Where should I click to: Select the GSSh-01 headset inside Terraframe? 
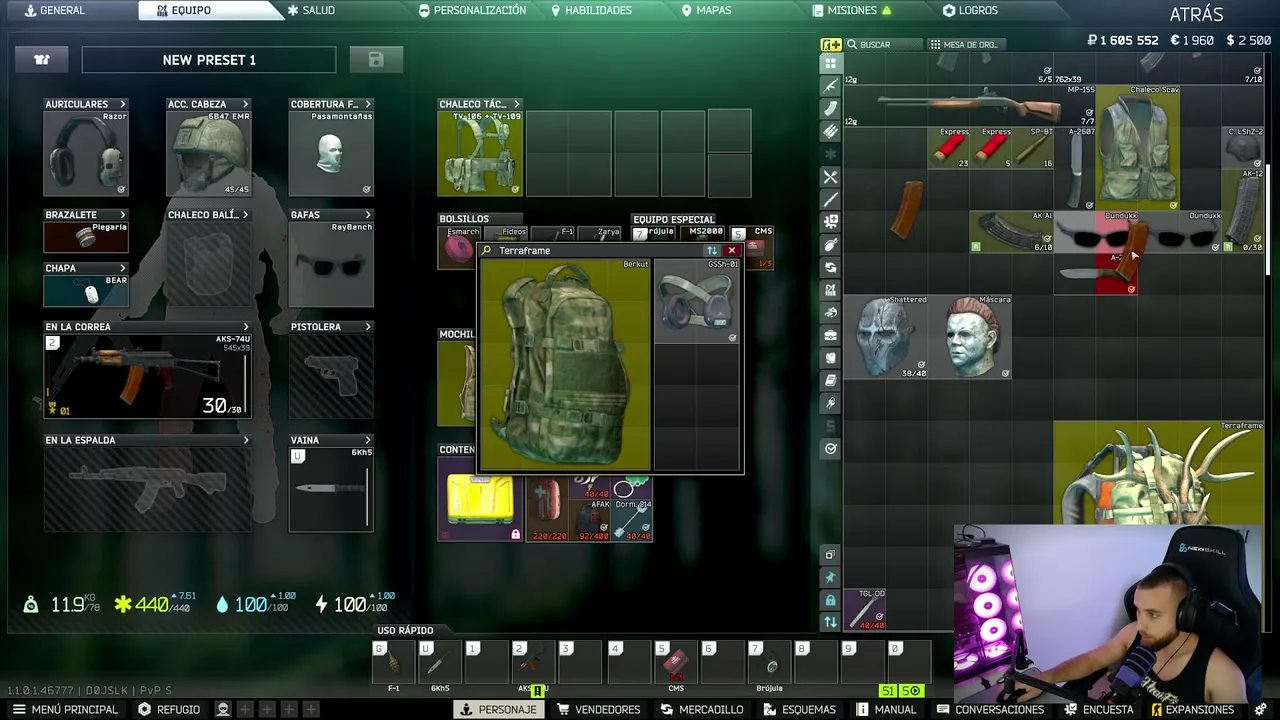click(x=696, y=301)
